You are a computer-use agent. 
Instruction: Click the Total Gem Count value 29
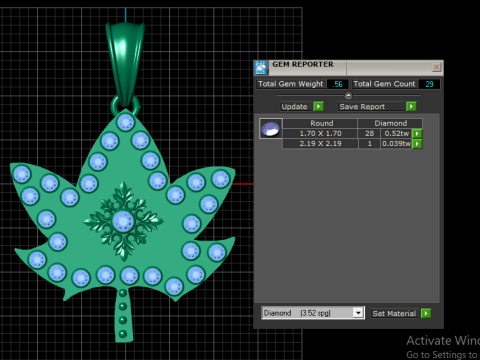(x=429, y=84)
